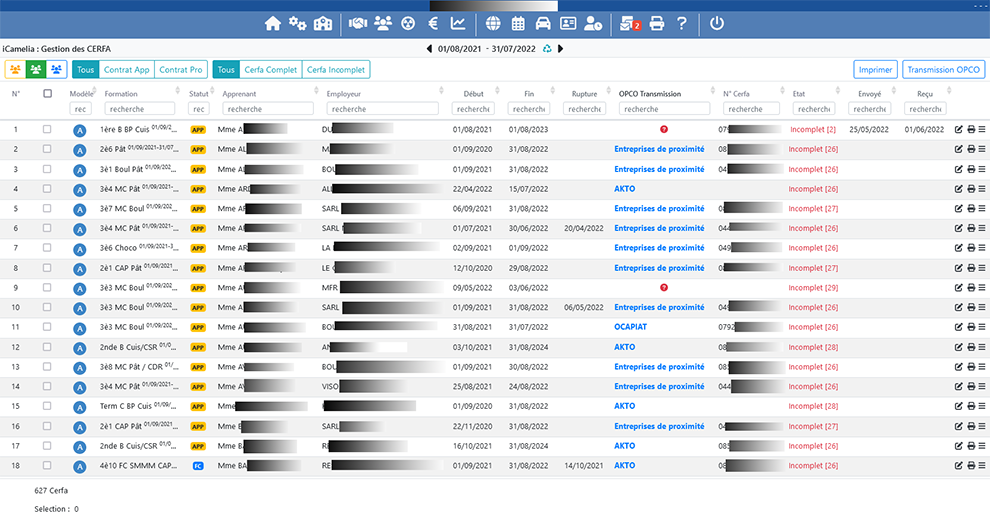Sort by the N° Cerfa column header
990x520 pixels.
(736, 94)
